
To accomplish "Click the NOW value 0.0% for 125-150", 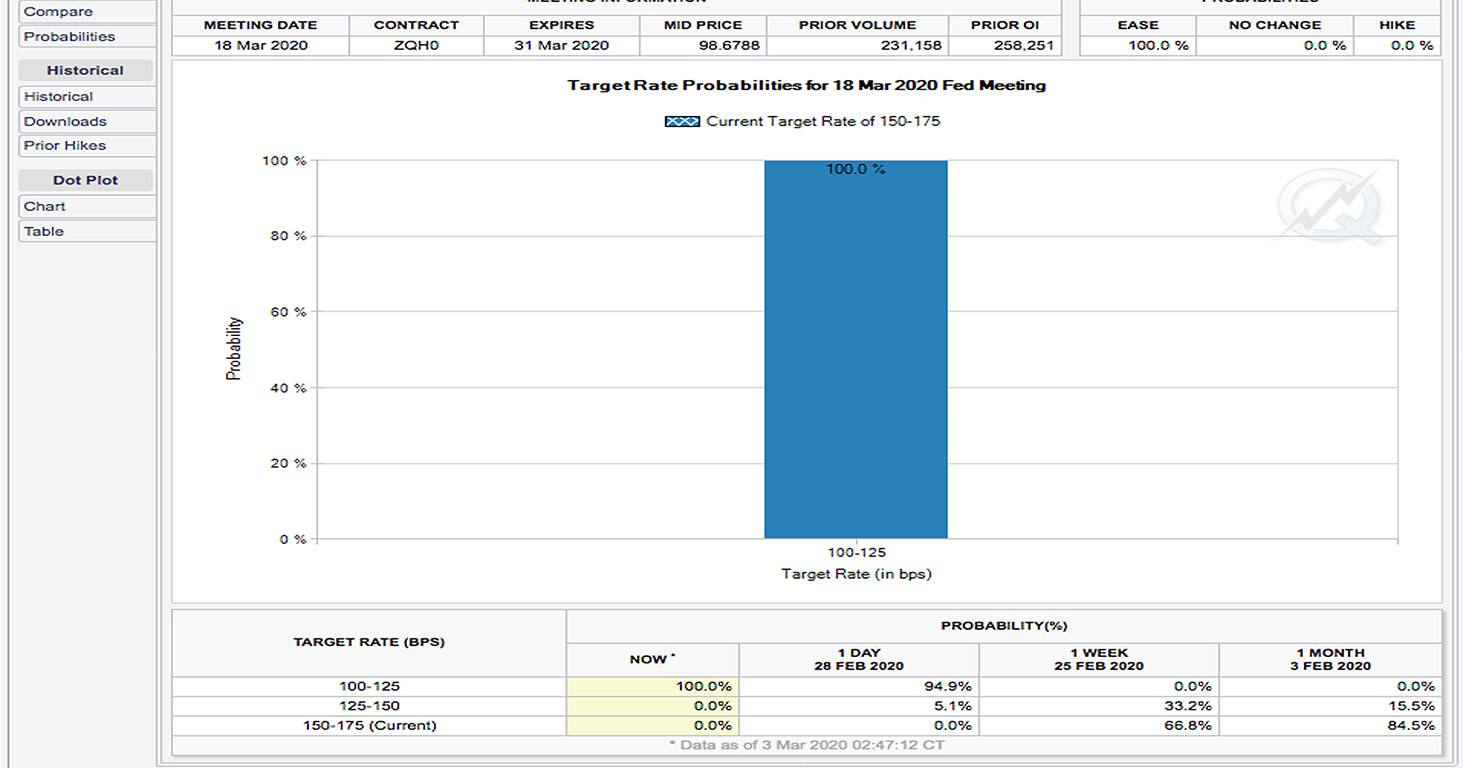I will point(713,706).
